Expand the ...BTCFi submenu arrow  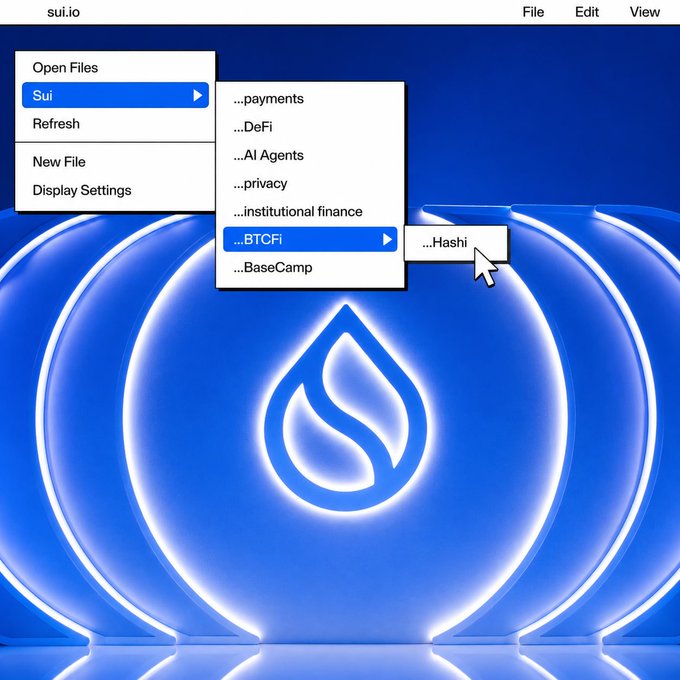(x=387, y=239)
